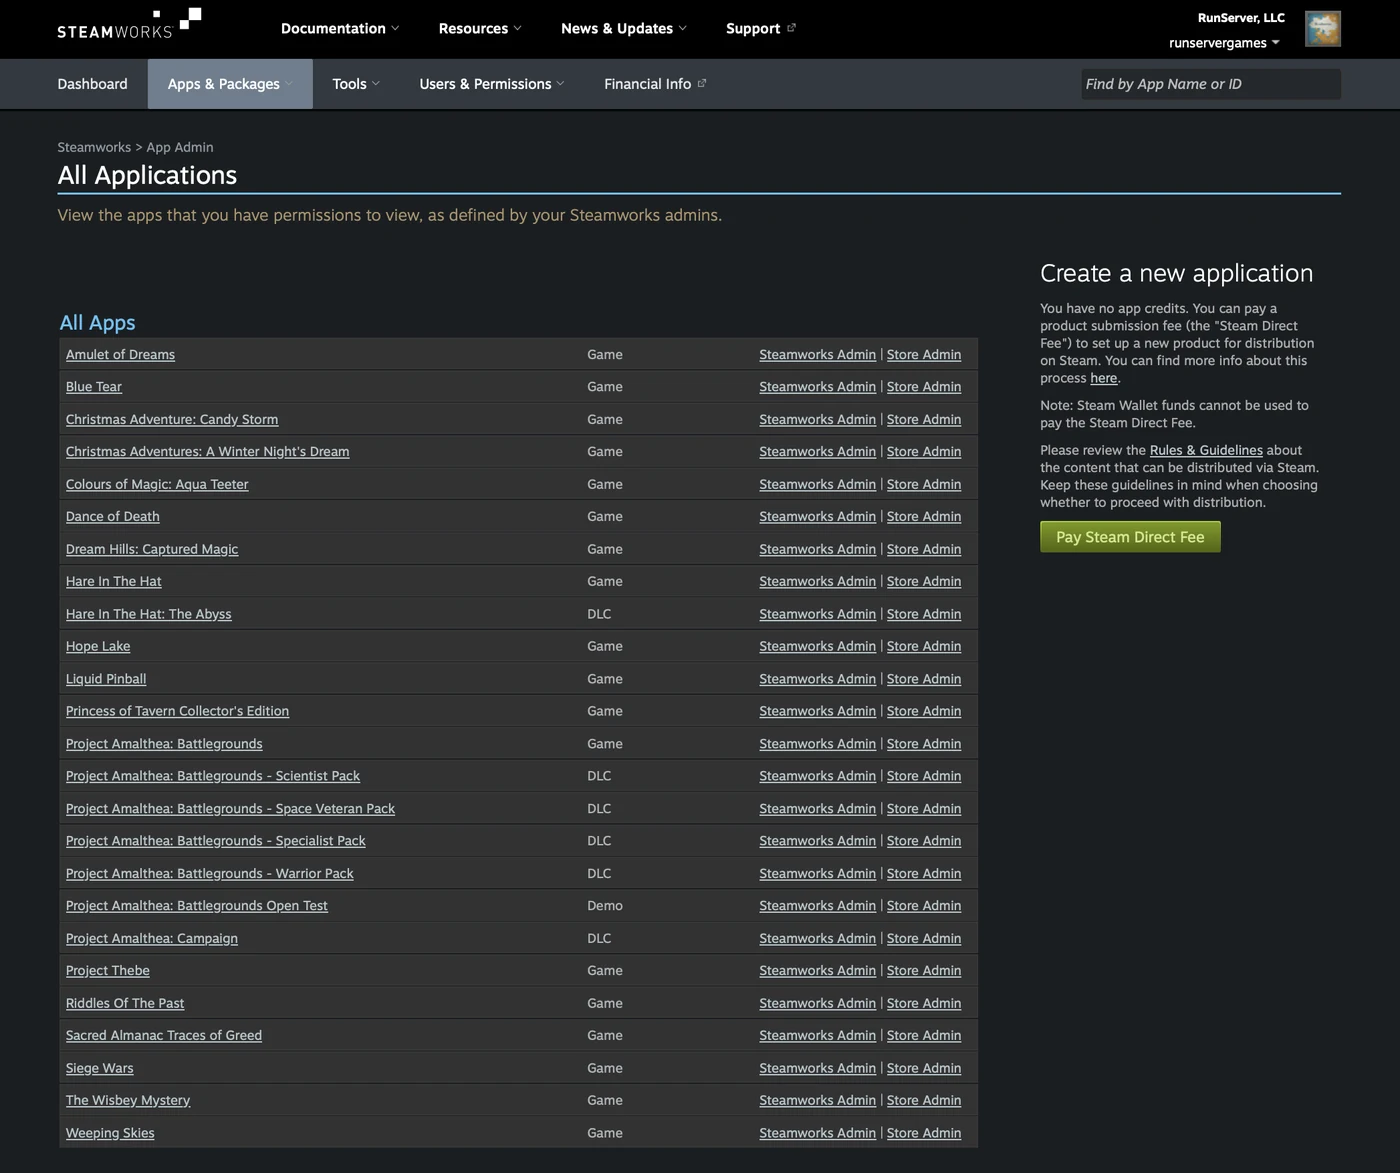The width and height of the screenshot is (1400, 1173).
Task: Click the Steamworks breadcrumb link
Action: (x=94, y=147)
